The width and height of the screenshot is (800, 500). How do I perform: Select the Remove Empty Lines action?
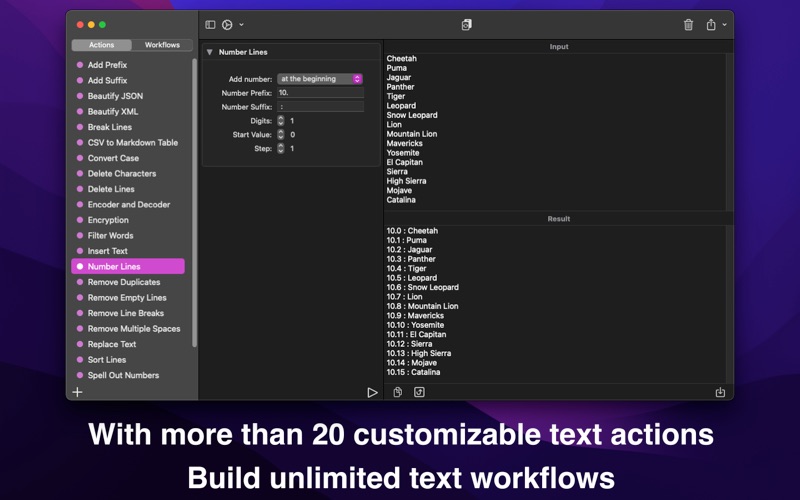pyautogui.click(x=128, y=297)
